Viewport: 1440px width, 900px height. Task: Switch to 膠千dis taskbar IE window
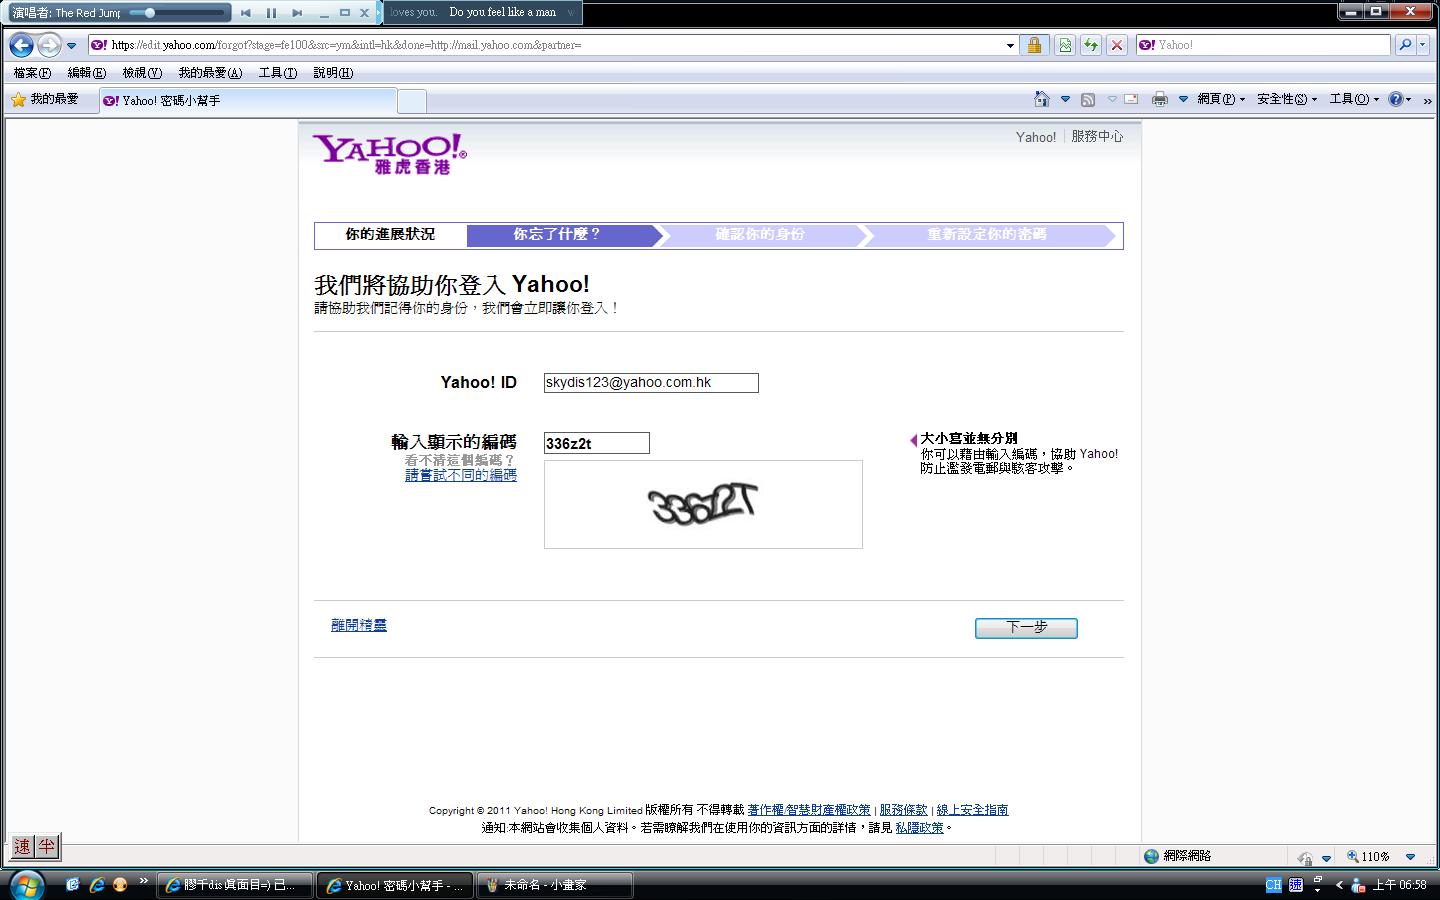236,885
